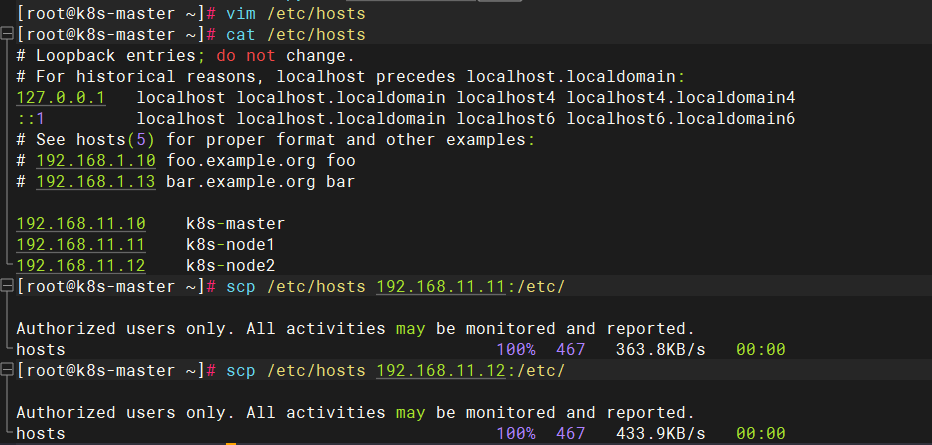This screenshot has height=445, width=932.
Task: Click the 'For historical reasons' comment line
Action: pos(351,77)
